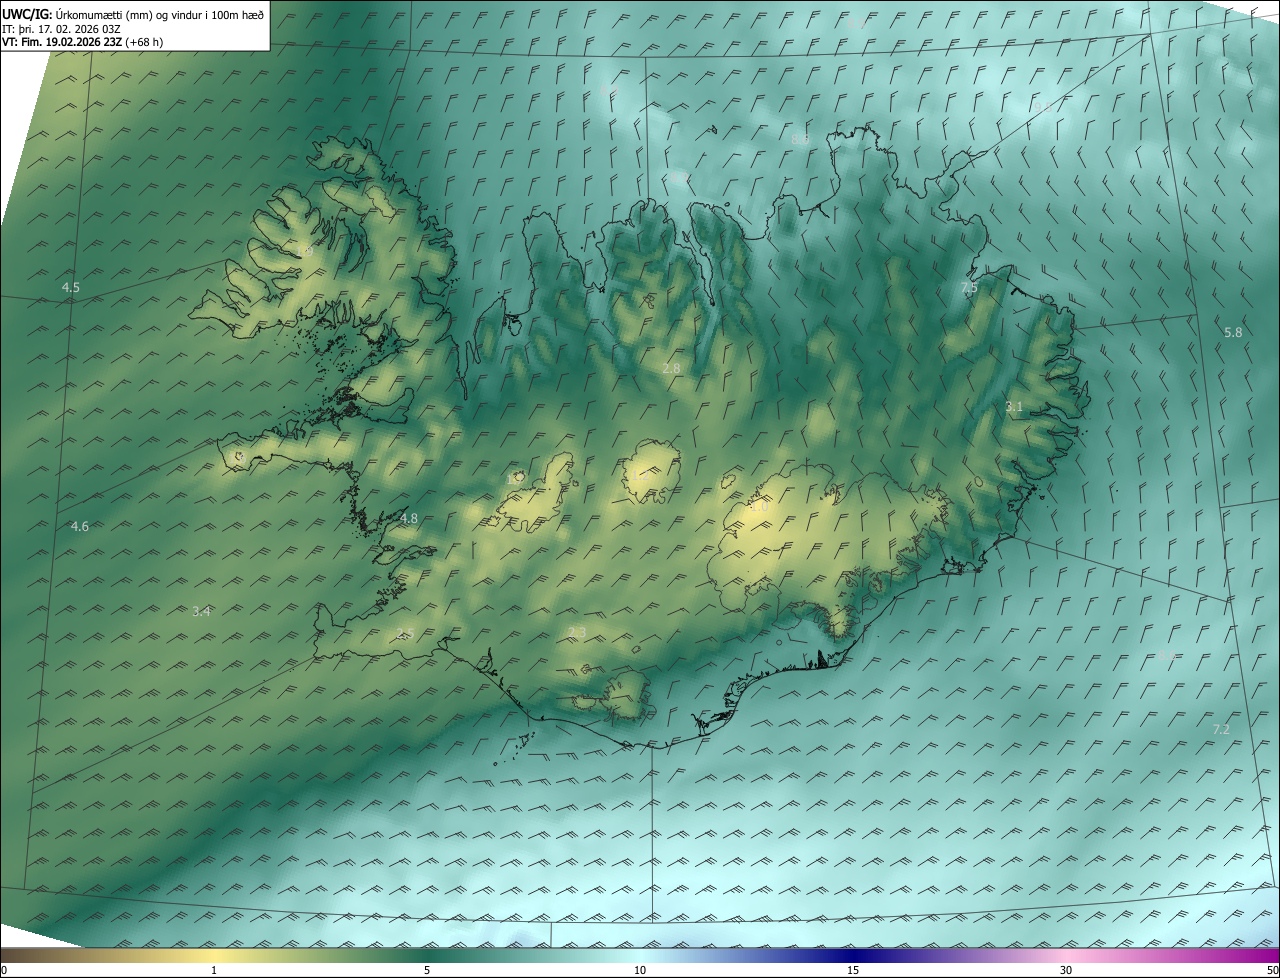
Task: Click the 7.5 value label
Action: click(x=969, y=288)
